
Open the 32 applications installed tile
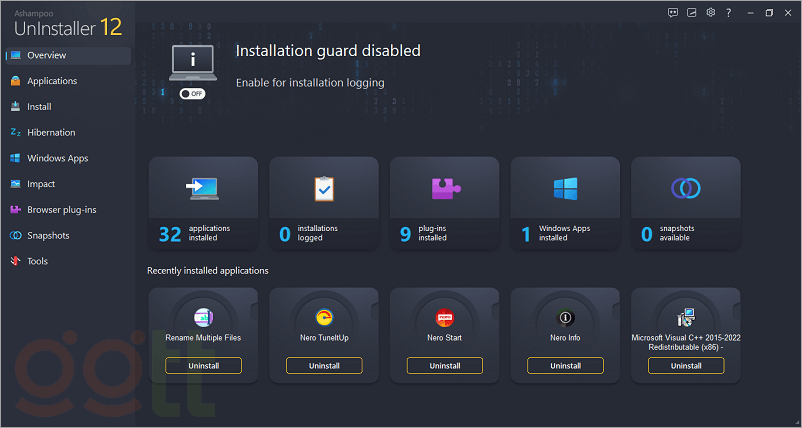pyautogui.click(x=203, y=203)
